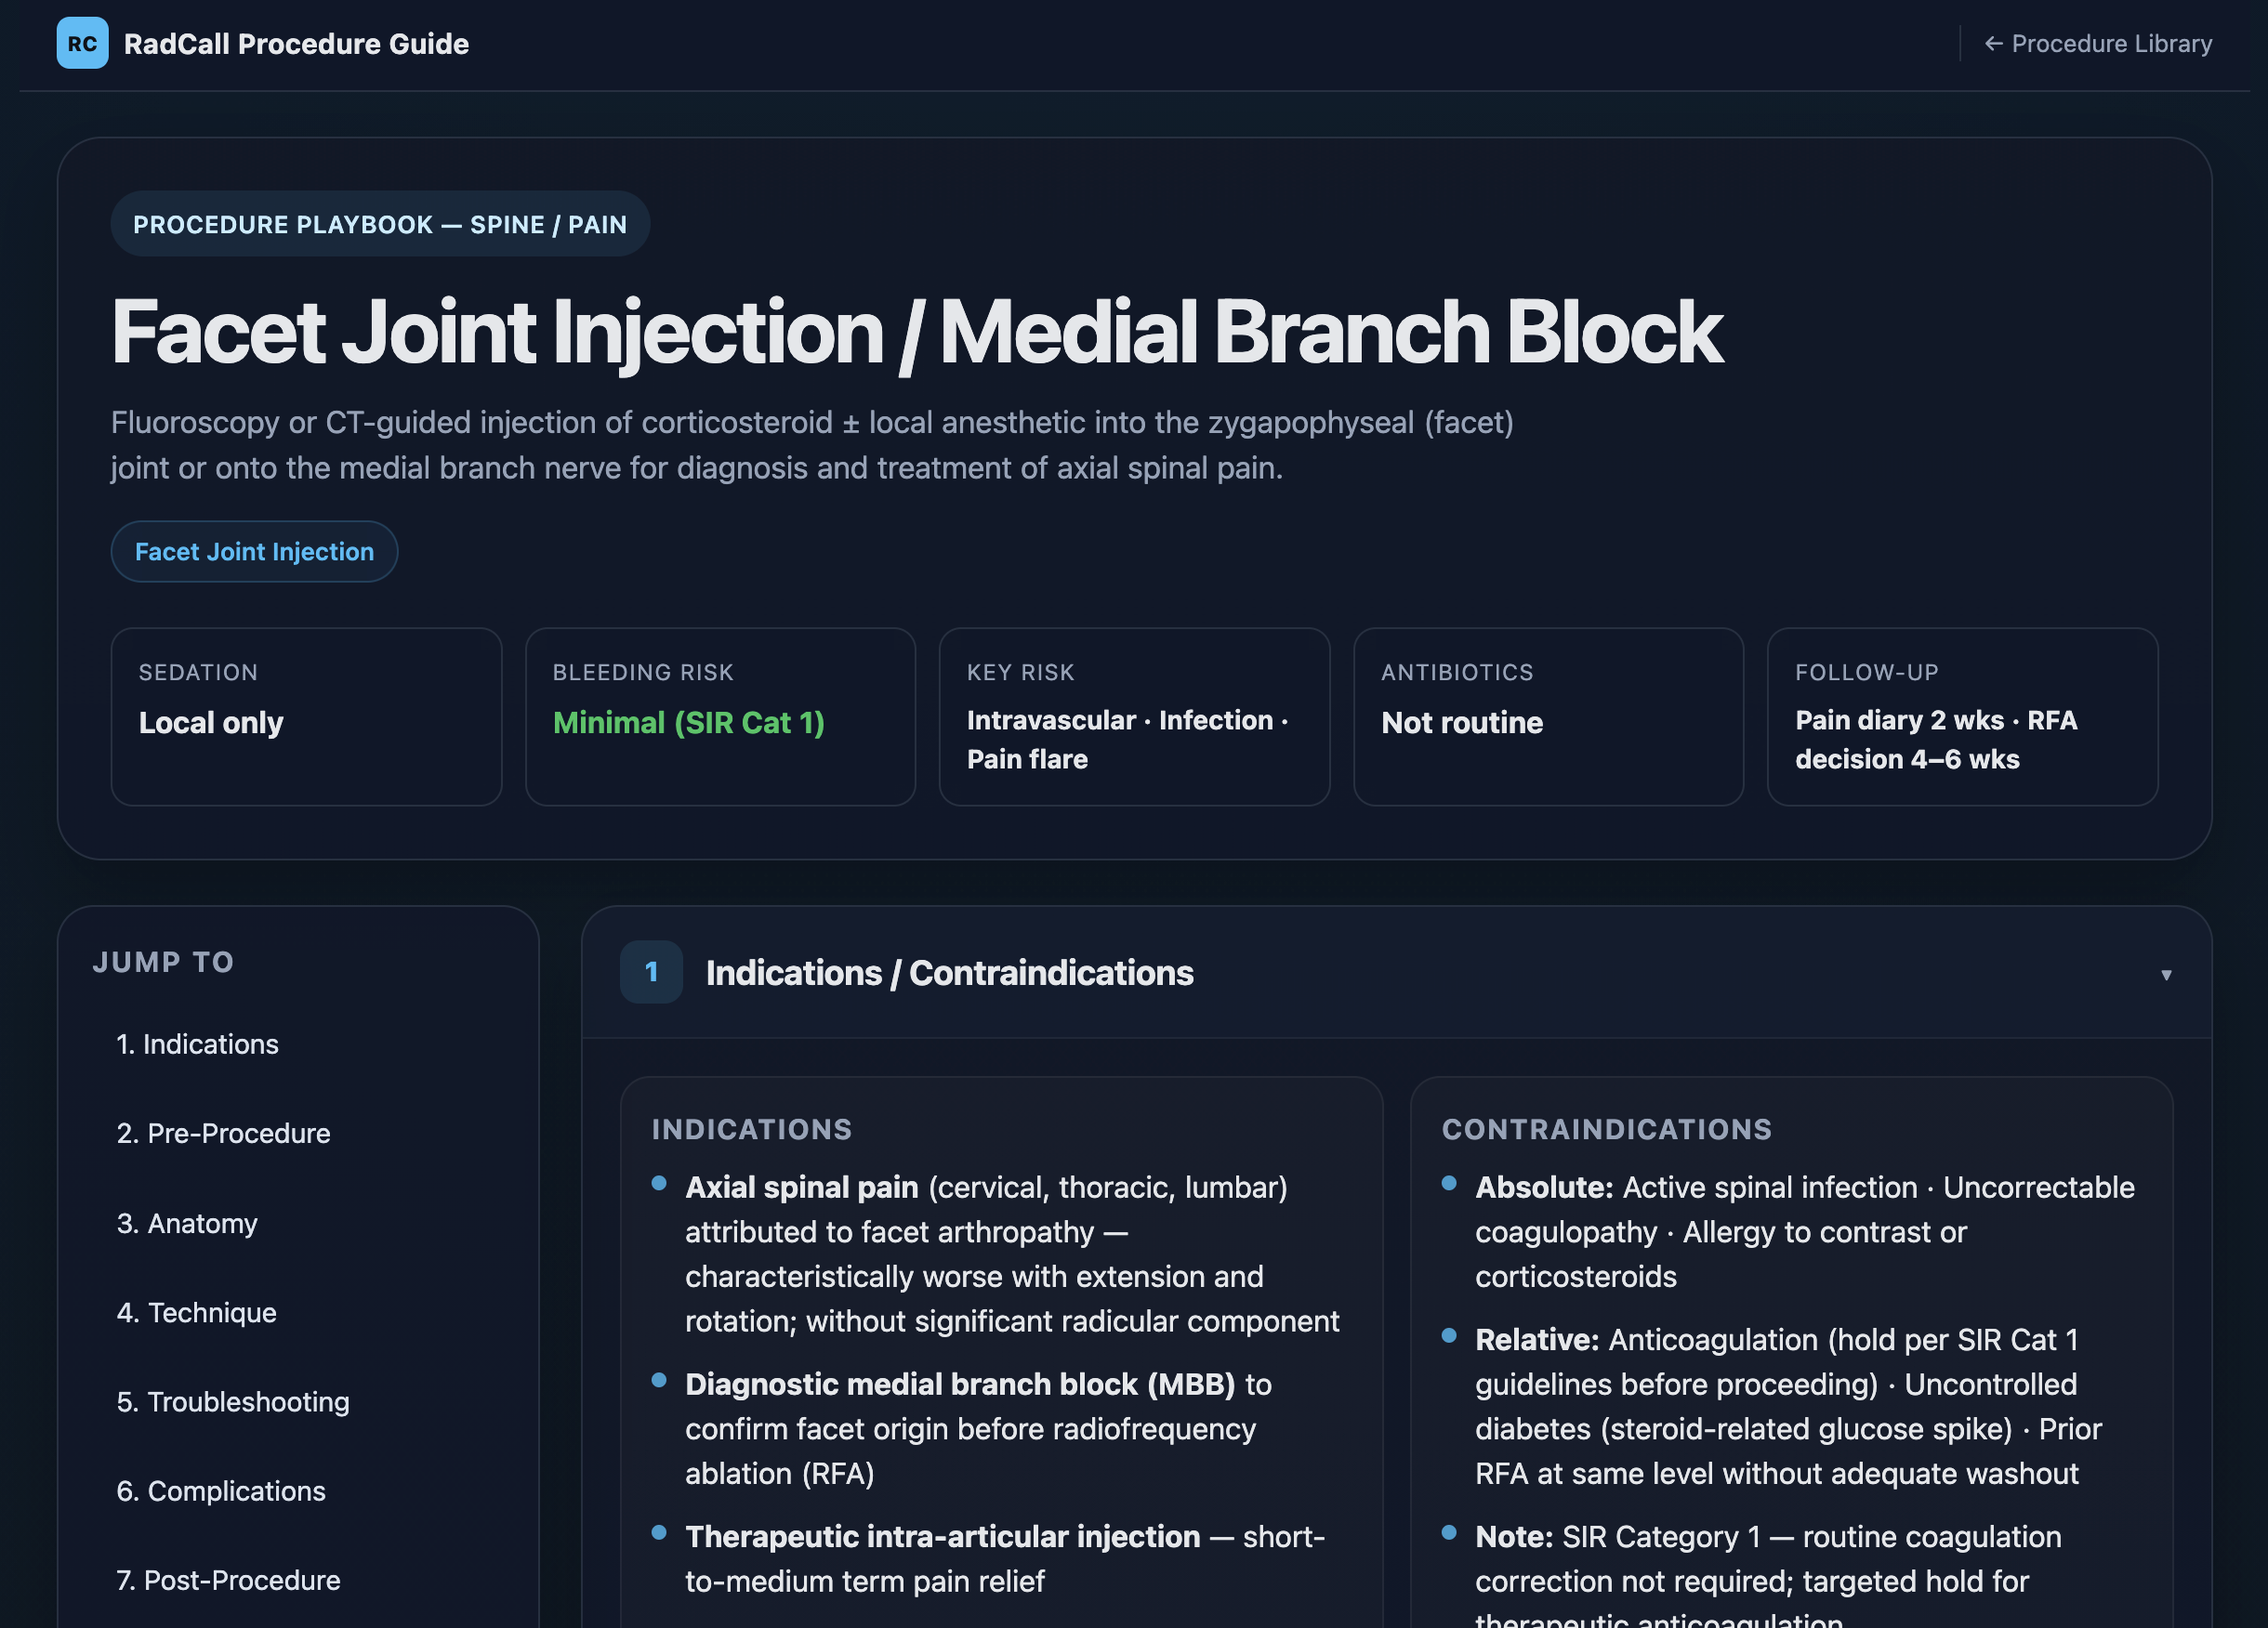The image size is (2268, 1628).
Task: Click section number 1 badge
Action: click(x=651, y=972)
